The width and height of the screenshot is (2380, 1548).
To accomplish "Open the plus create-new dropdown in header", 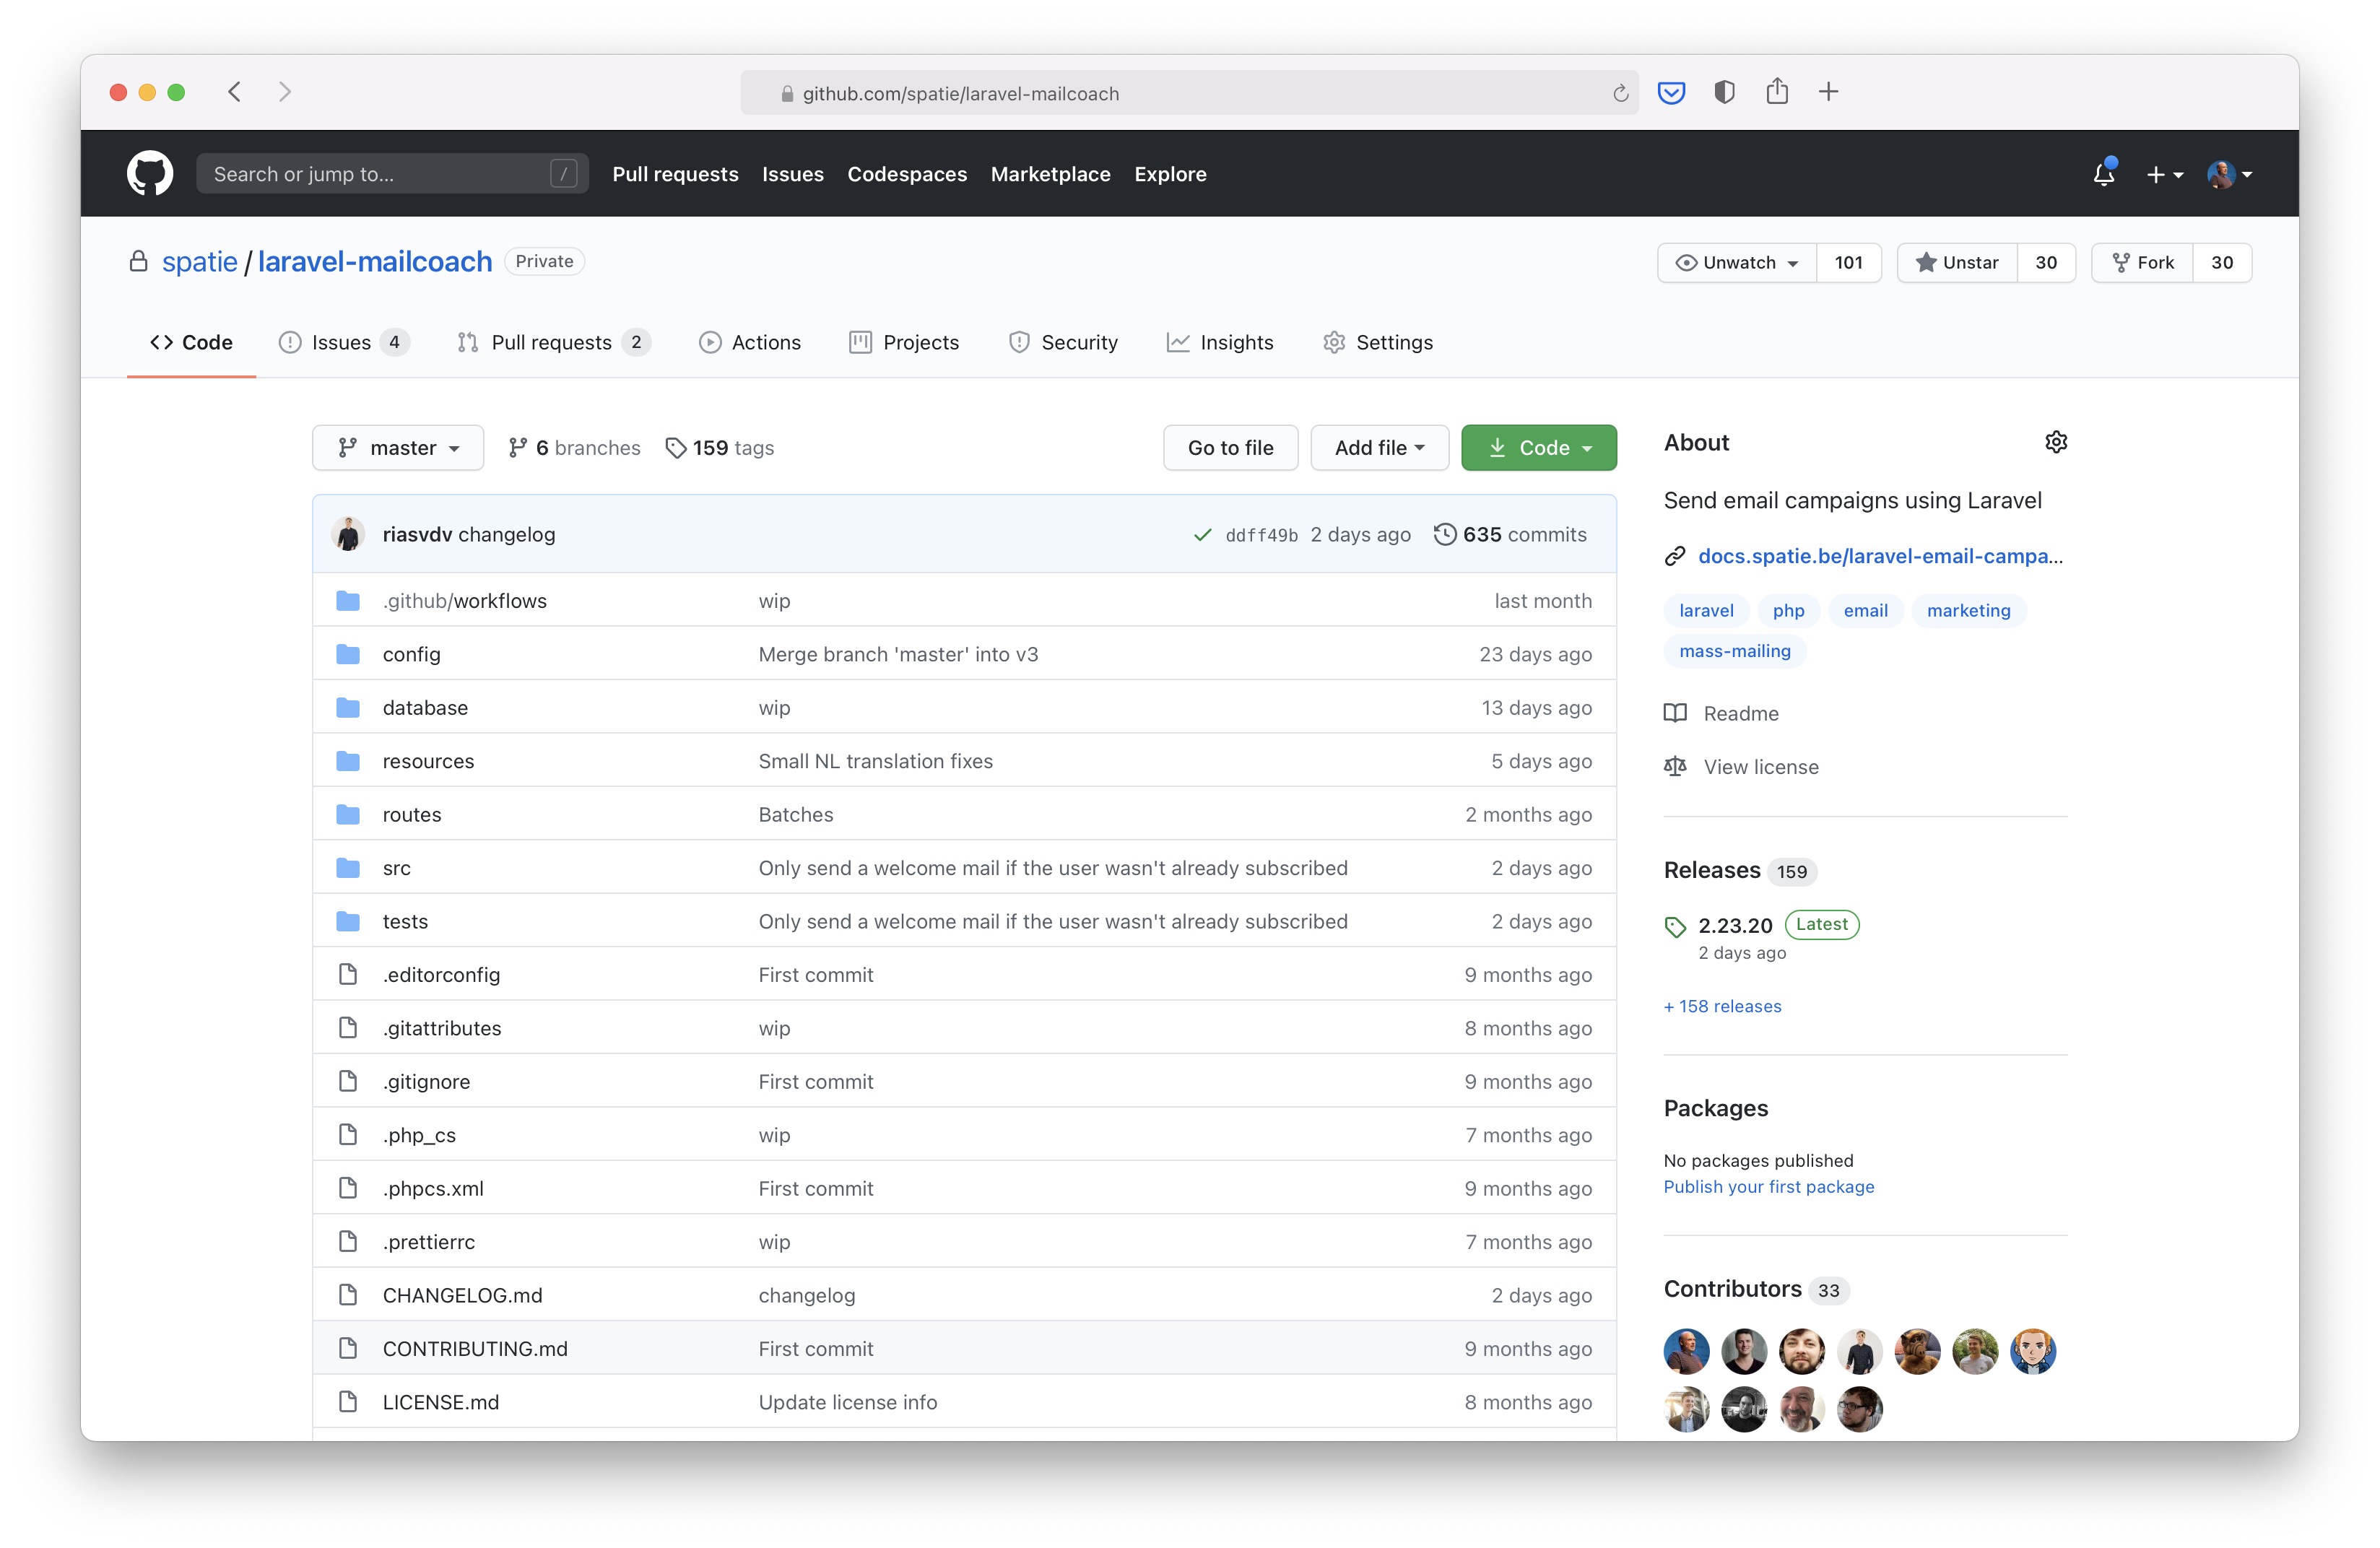I will tap(2164, 175).
